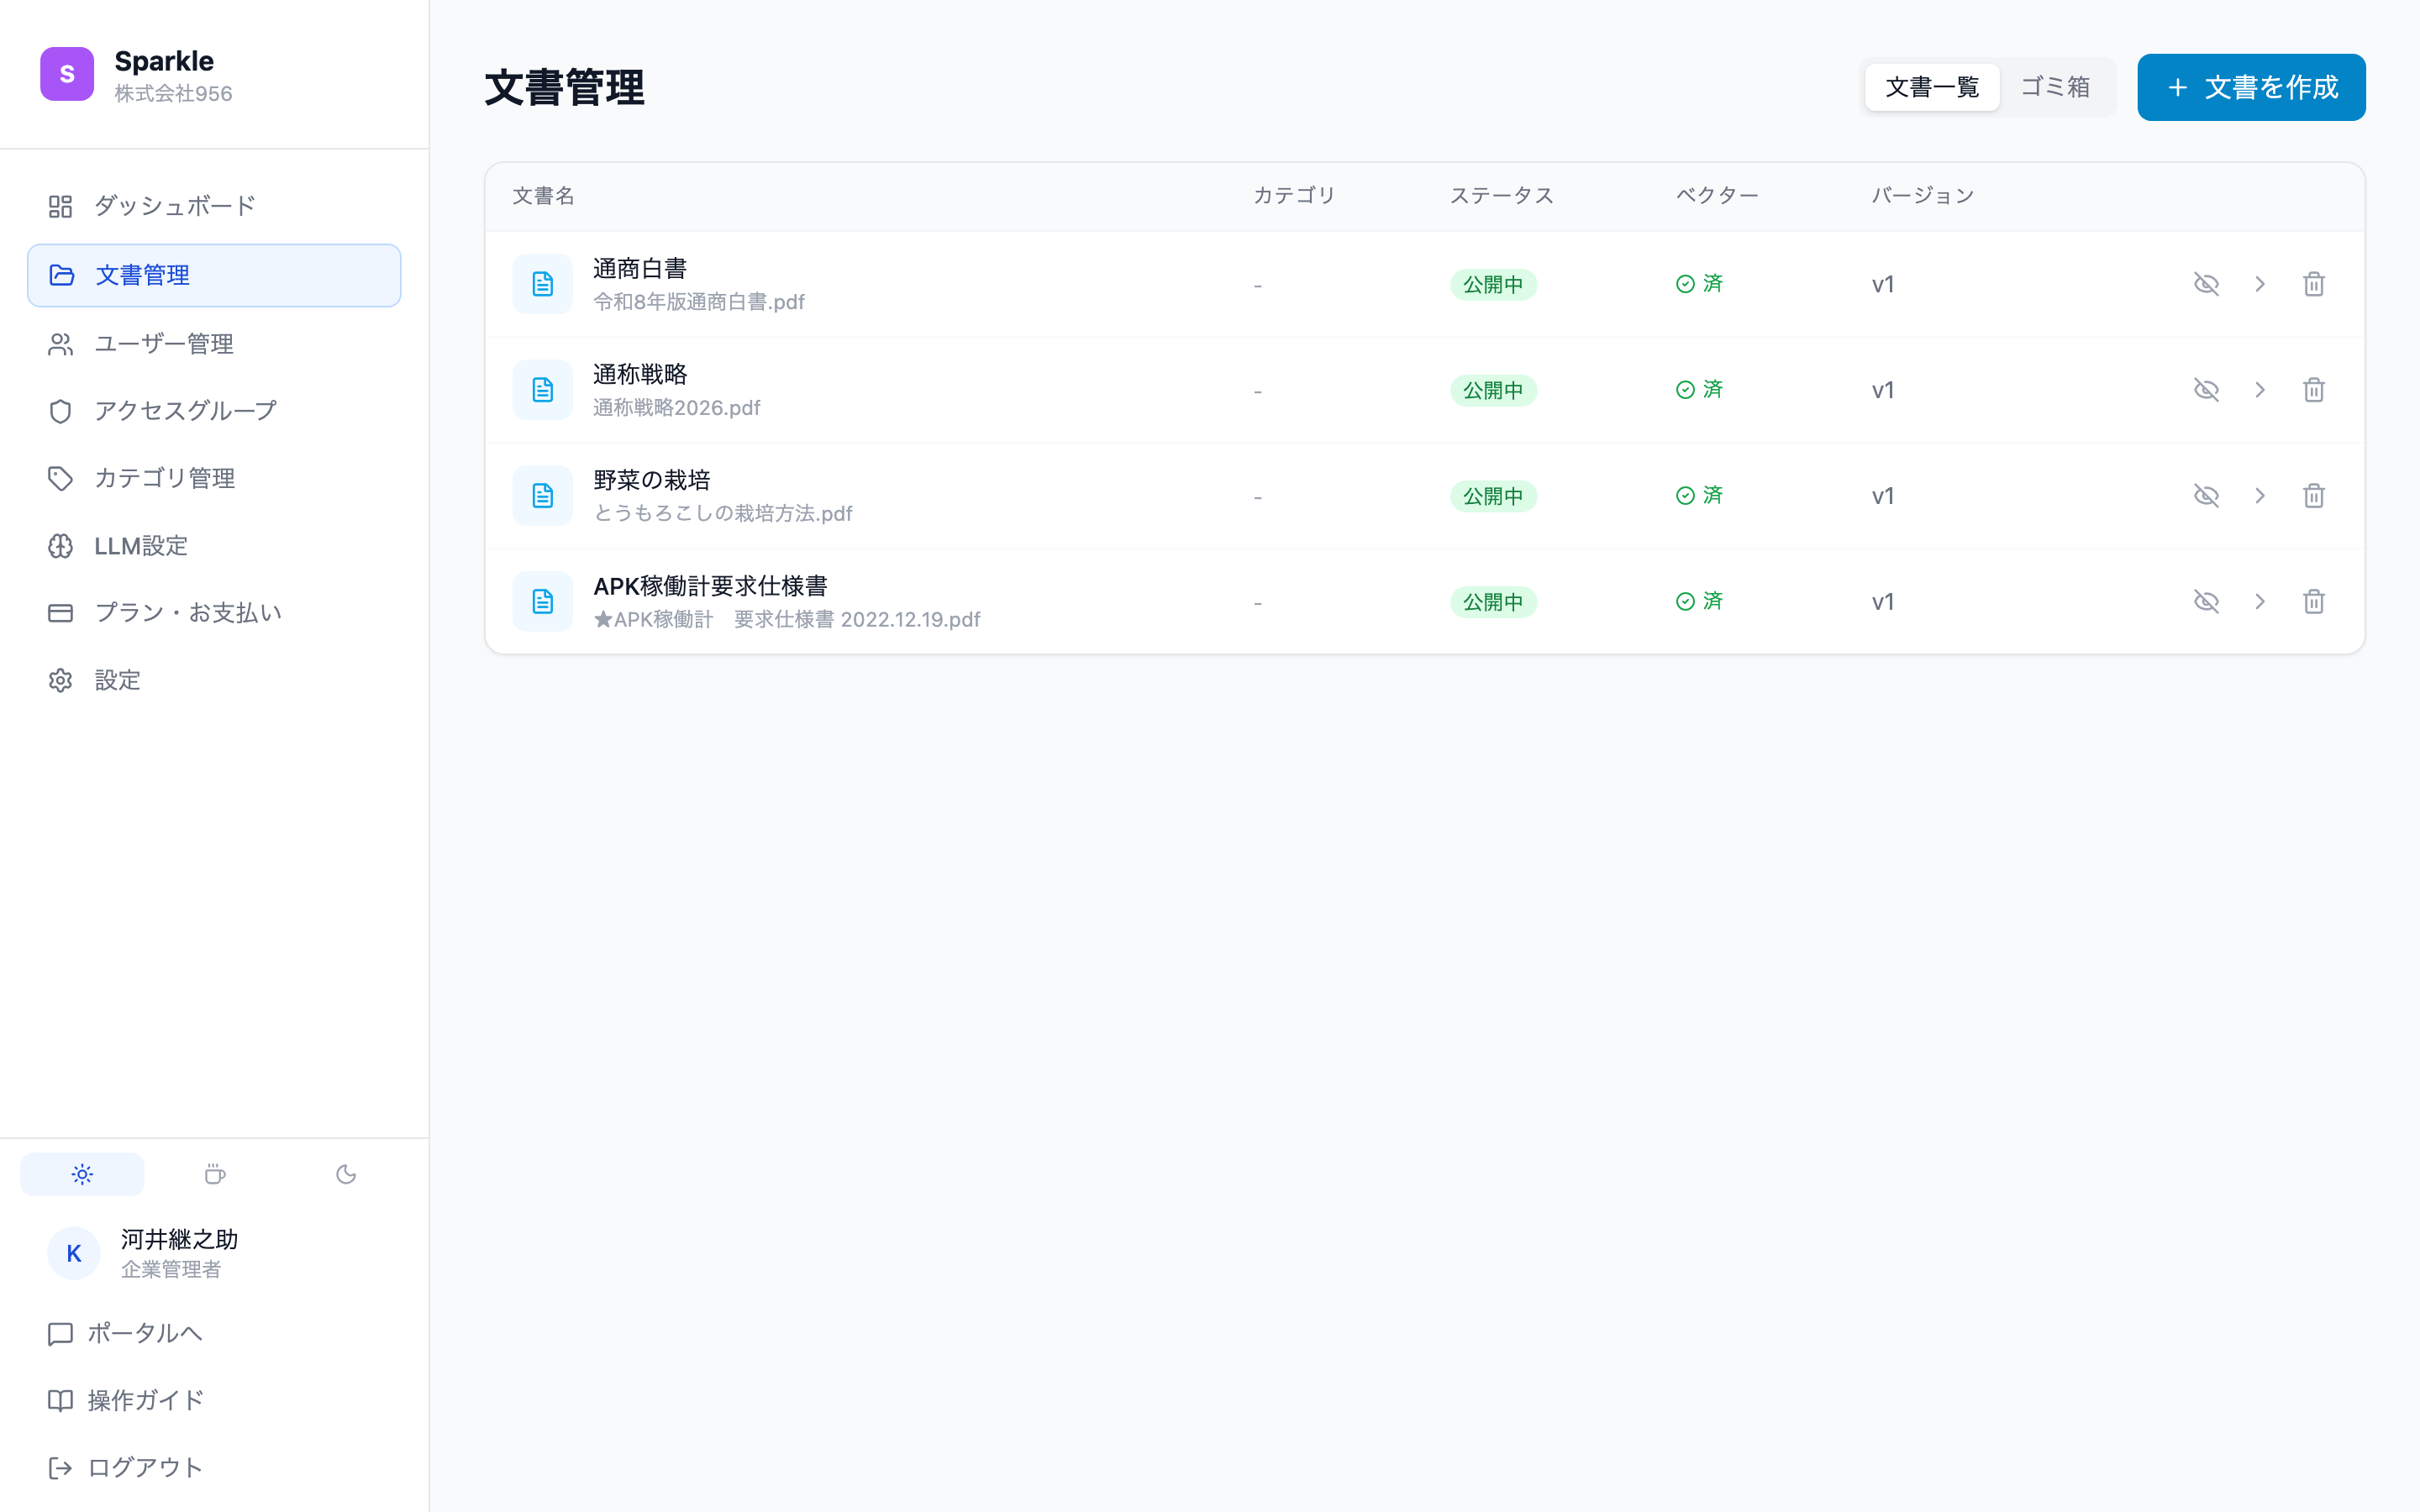
Task: Click the K user avatar
Action: coord(74,1254)
